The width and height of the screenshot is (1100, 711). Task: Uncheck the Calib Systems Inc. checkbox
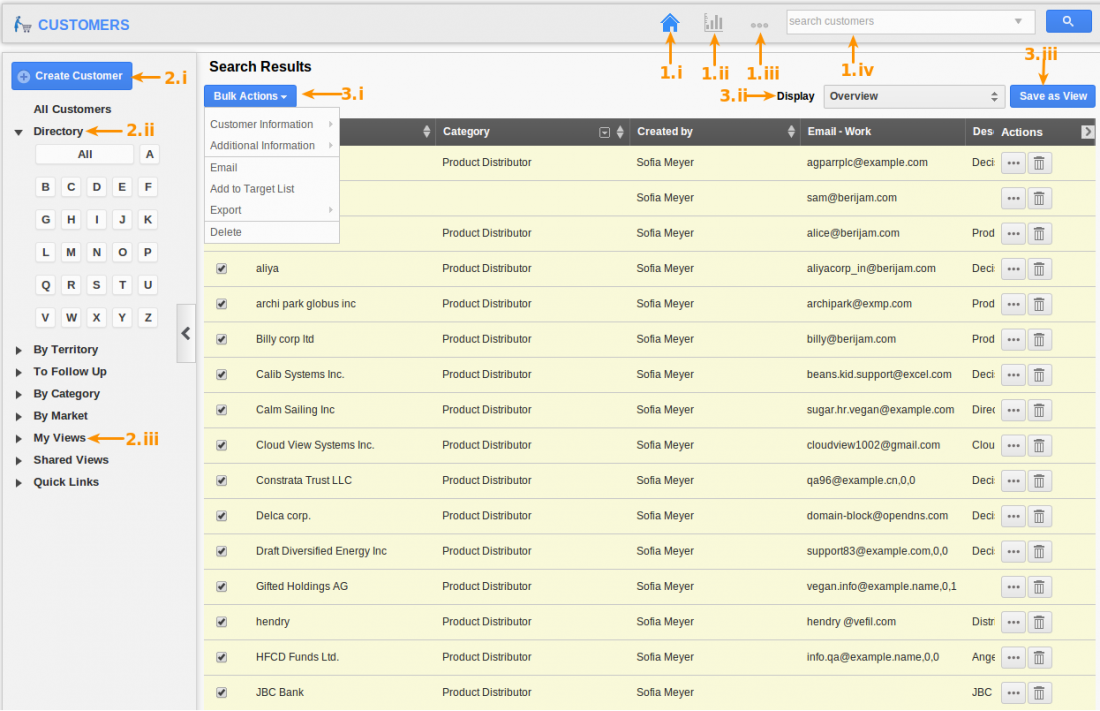pyautogui.click(x=222, y=375)
